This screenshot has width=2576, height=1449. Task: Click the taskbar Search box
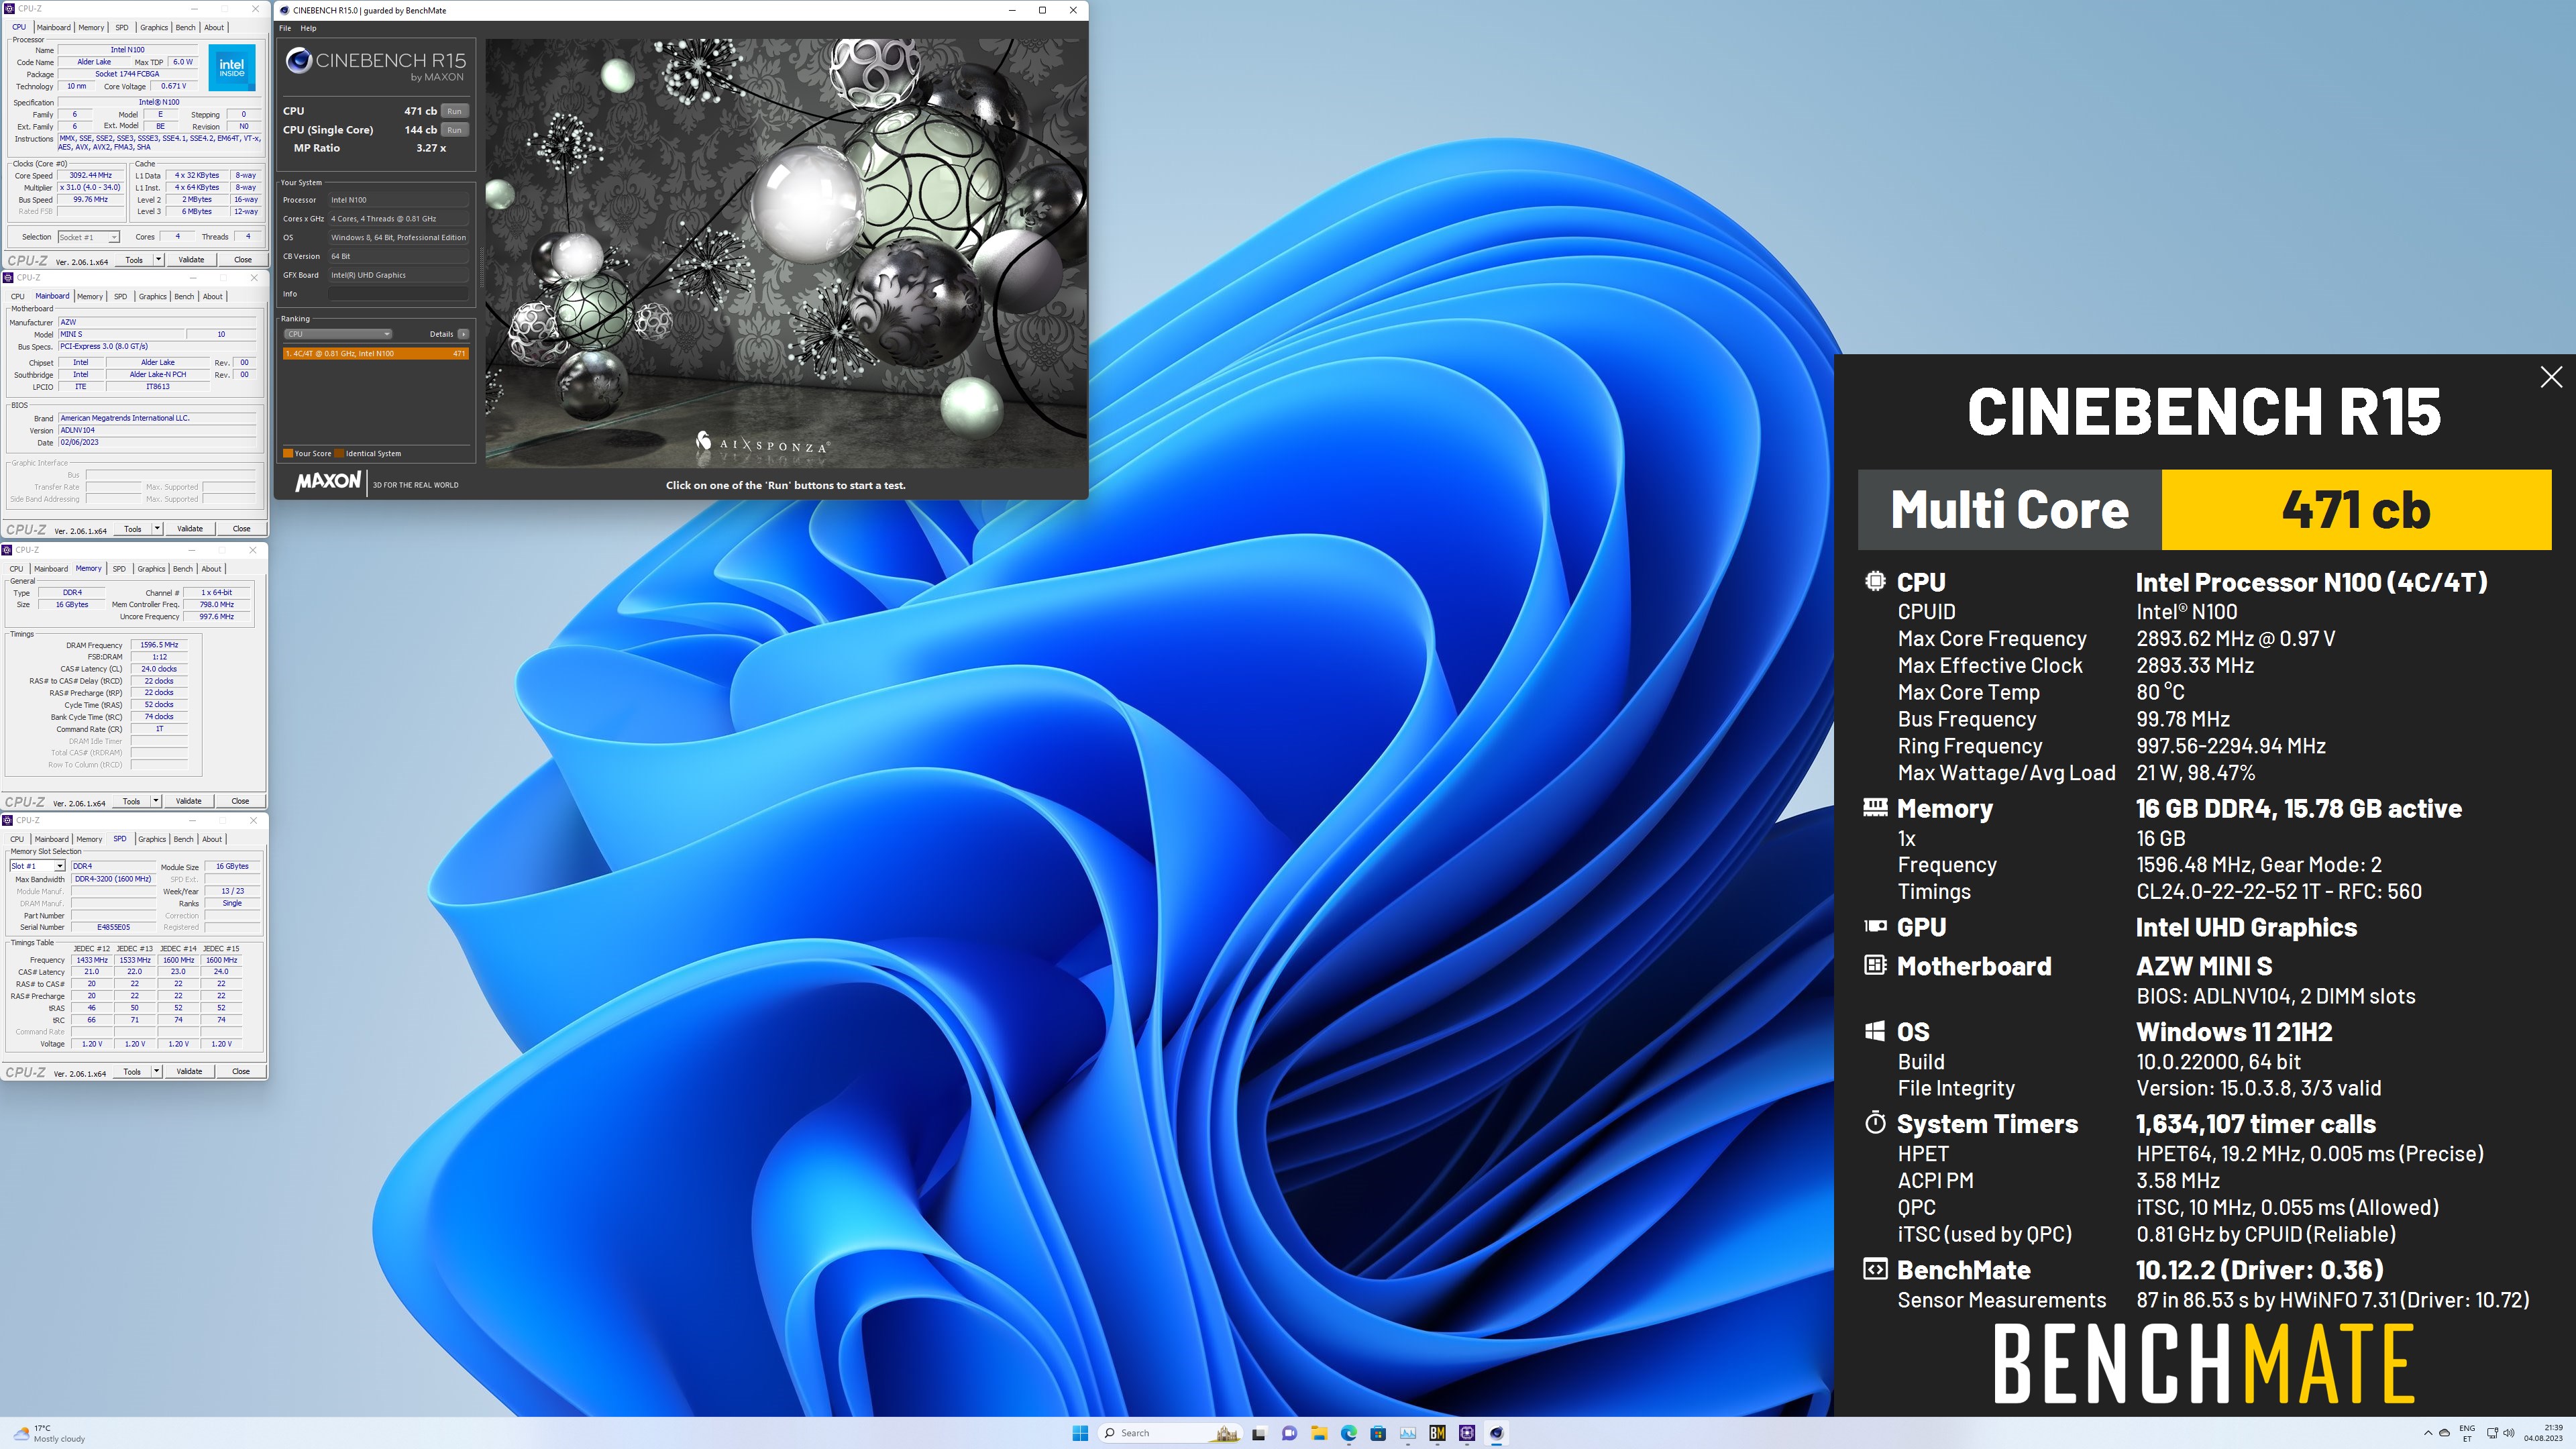tap(1170, 1433)
